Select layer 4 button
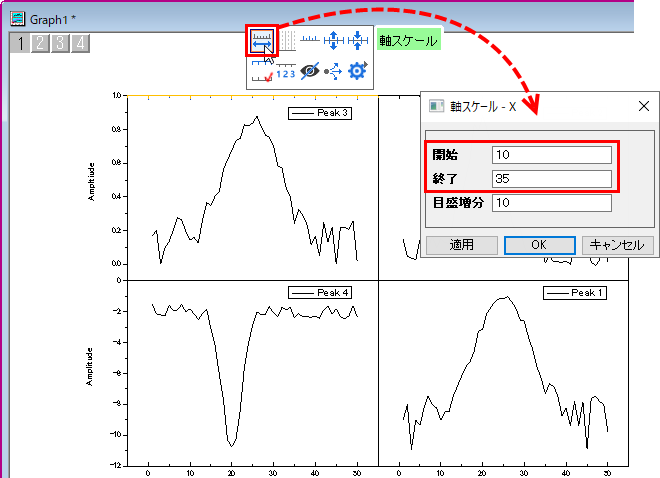The width and height of the screenshot is (660, 478). coord(80,43)
